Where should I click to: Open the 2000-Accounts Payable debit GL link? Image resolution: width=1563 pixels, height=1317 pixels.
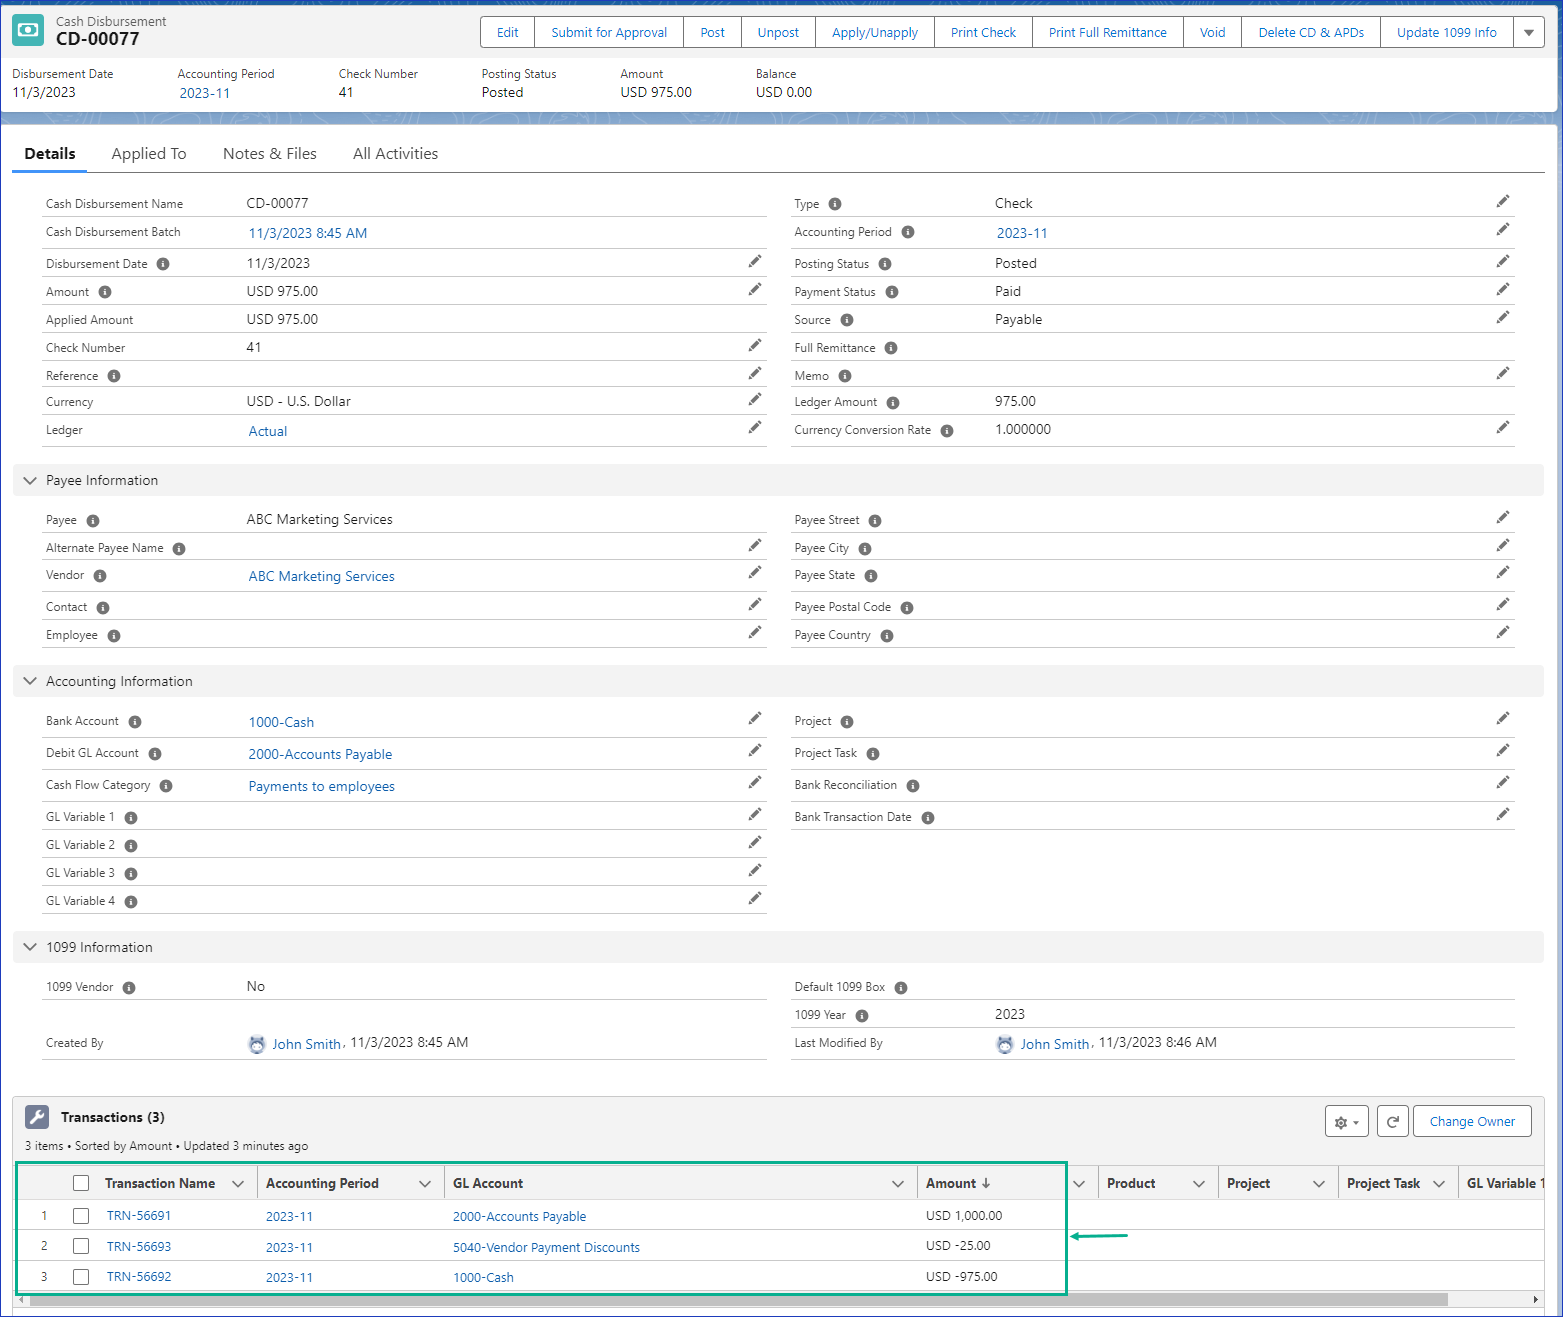point(320,754)
